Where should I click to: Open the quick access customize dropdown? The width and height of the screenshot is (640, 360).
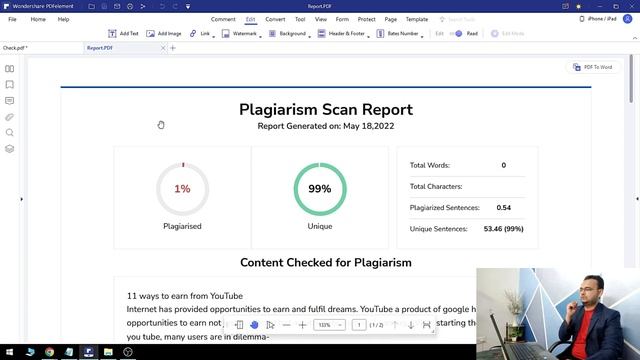[x=188, y=6]
